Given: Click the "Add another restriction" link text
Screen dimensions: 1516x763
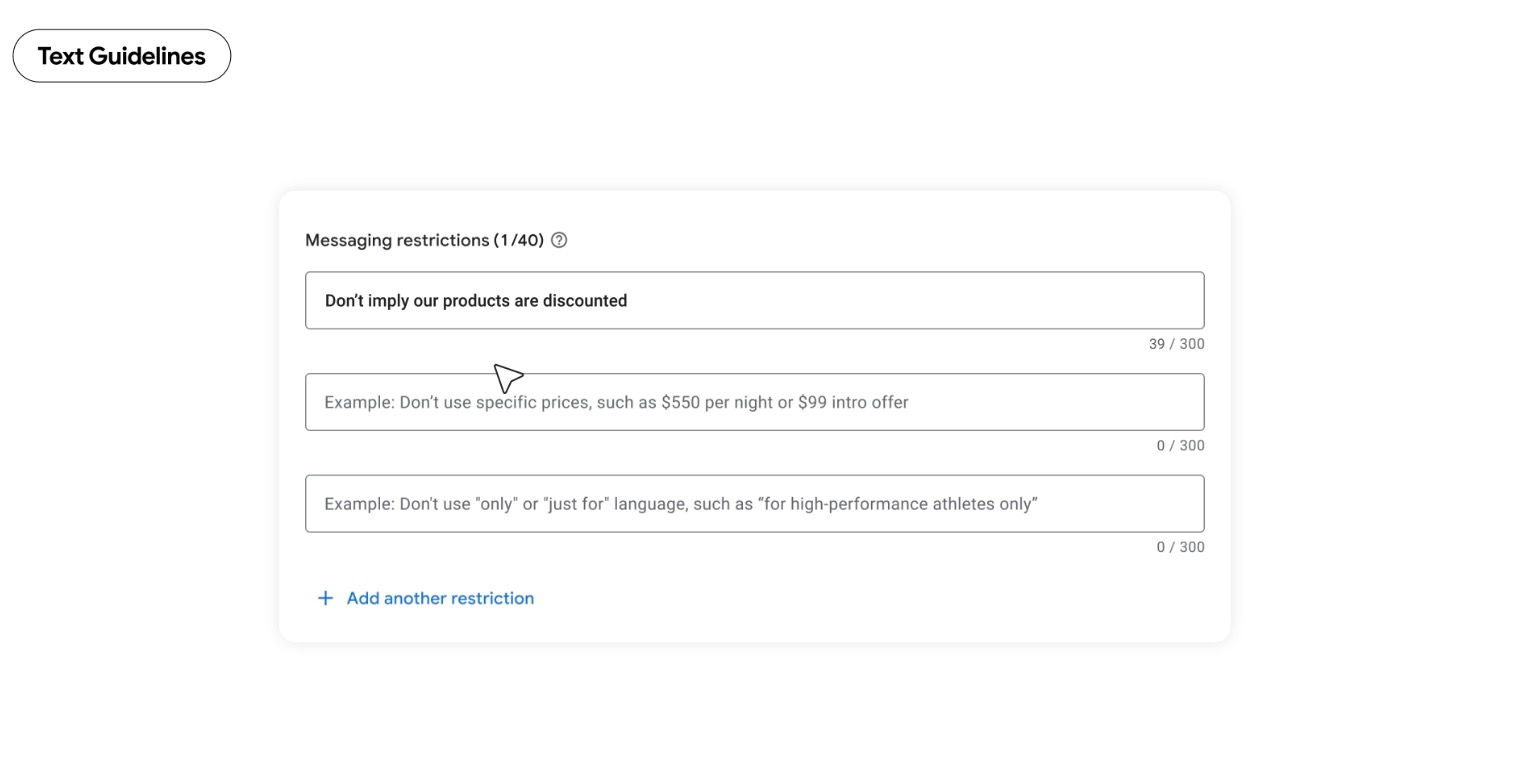Looking at the screenshot, I should pyautogui.click(x=440, y=598).
